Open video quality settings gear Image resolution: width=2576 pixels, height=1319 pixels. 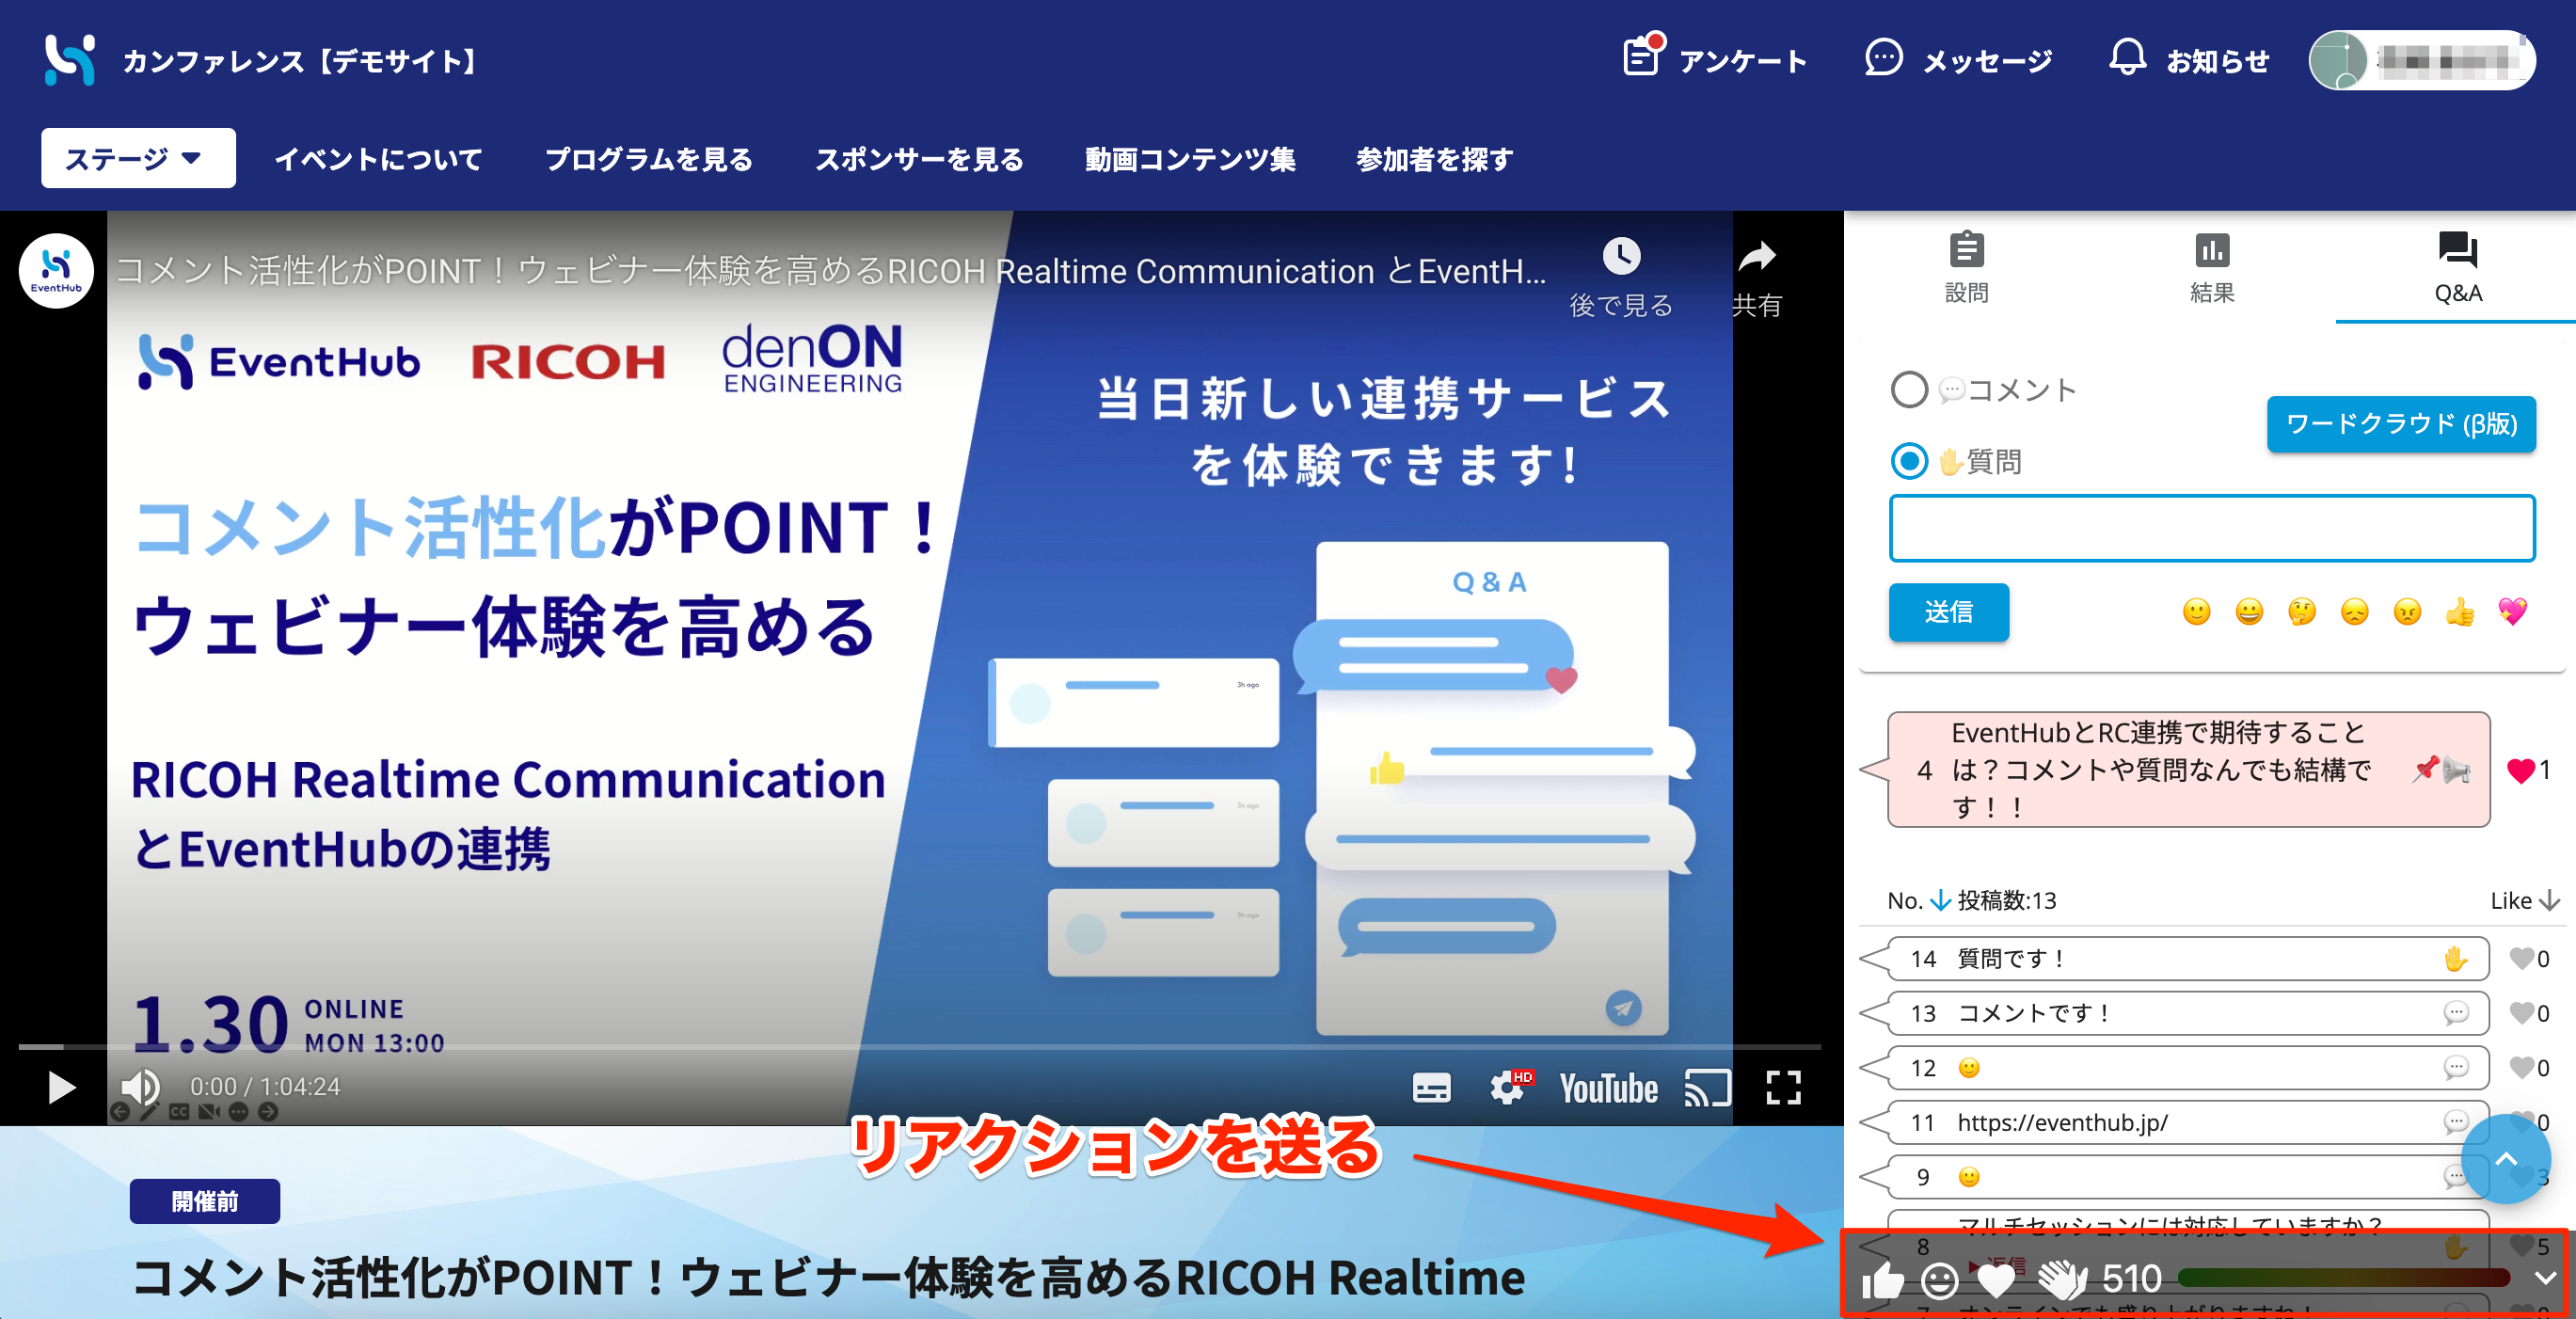coord(1509,1088)
